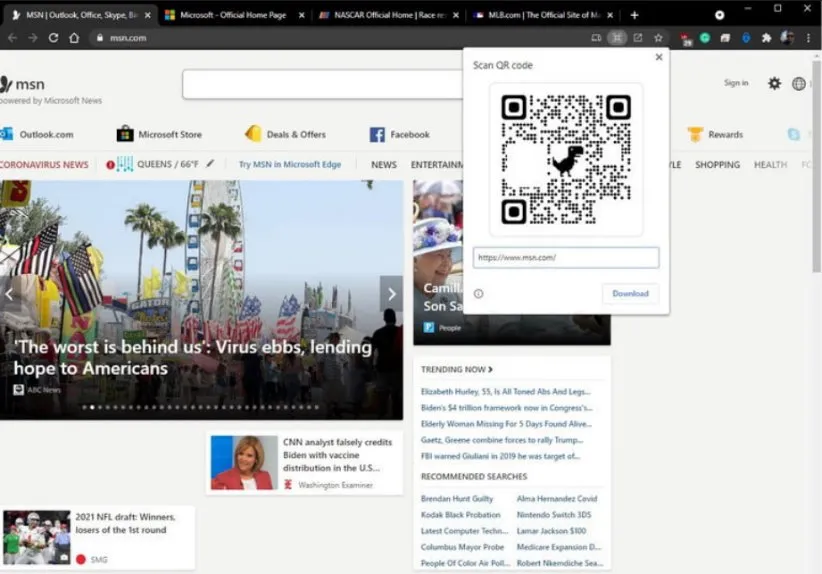The height and width of the screenshot is (574, 822).
Task: Download the QR code
Action: coord(630,294)
